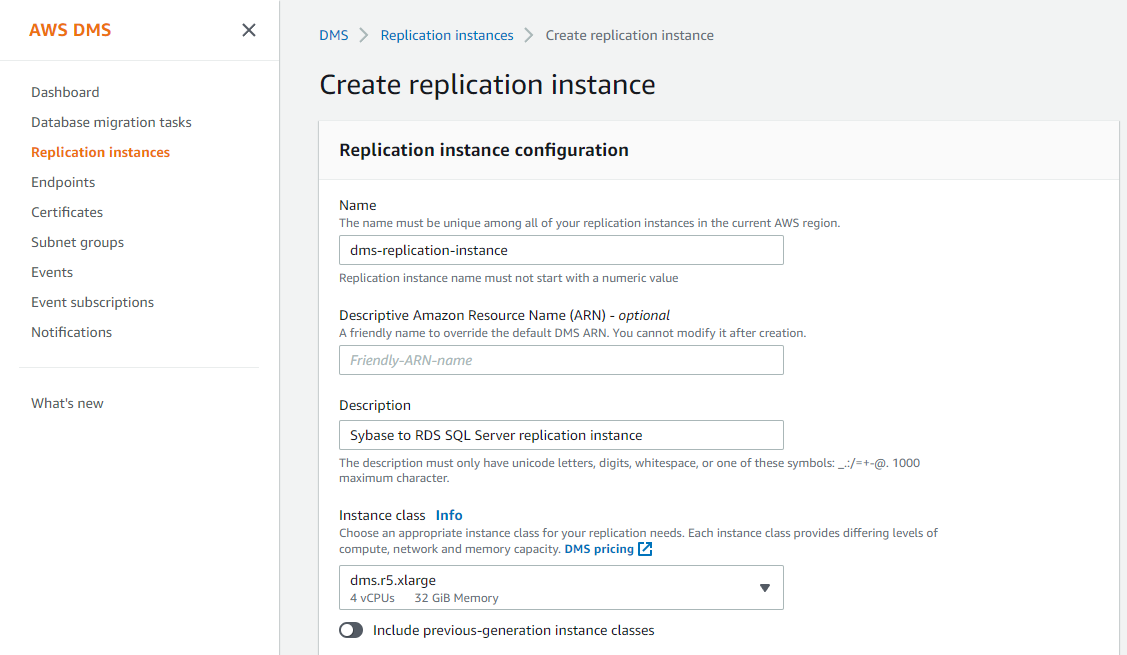This screenshot has width=1127, height=655.
Task: Open the What's new link
Action: tap(67, 403)
